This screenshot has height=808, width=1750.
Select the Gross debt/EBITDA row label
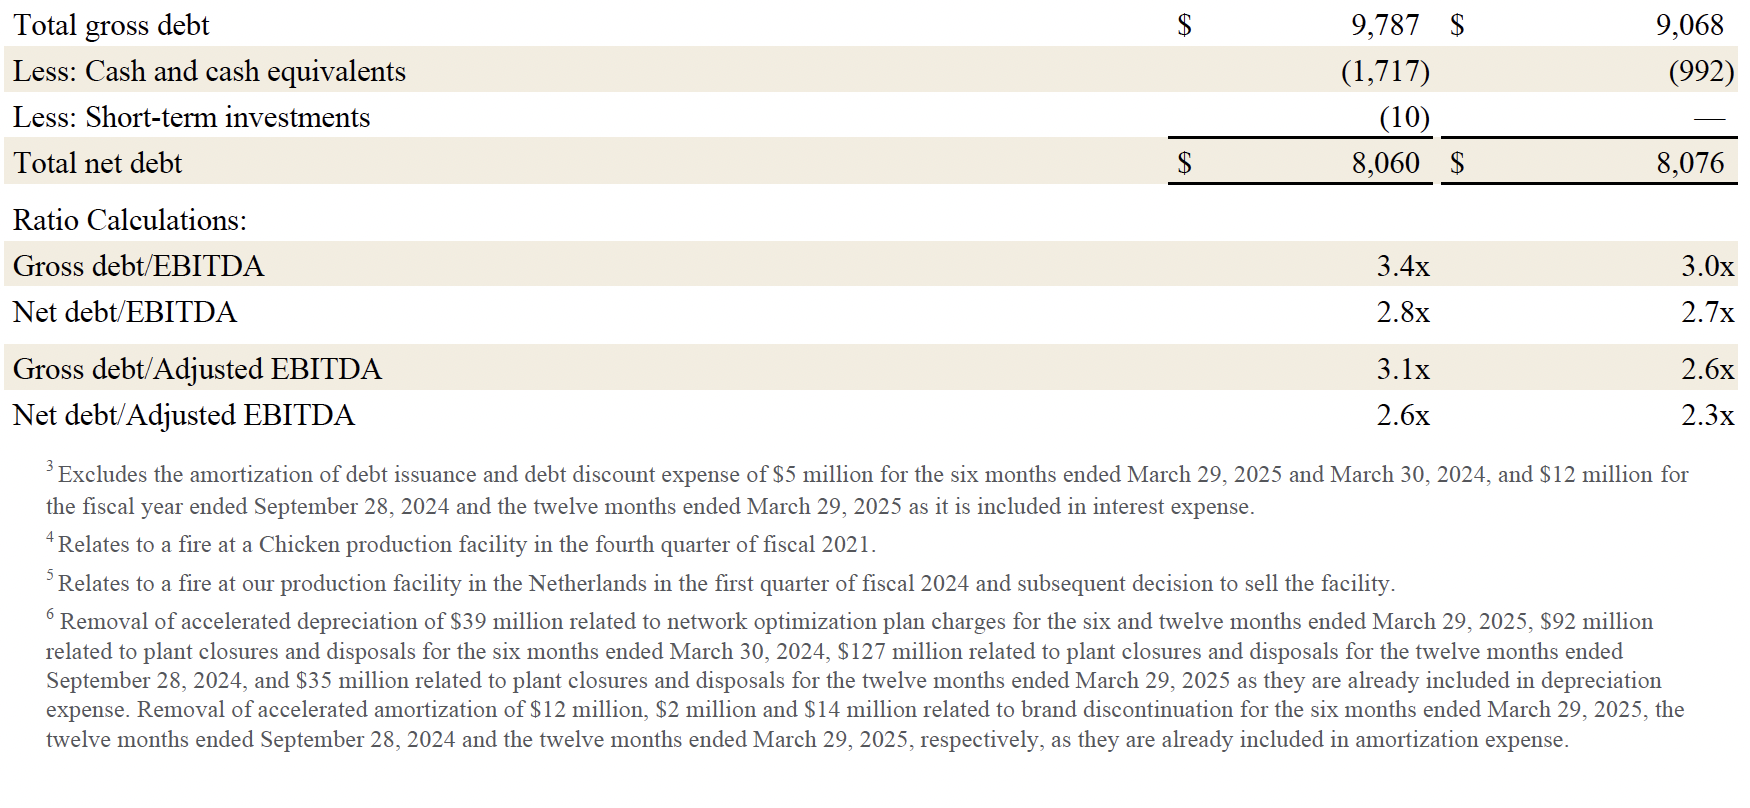[138, 266]
